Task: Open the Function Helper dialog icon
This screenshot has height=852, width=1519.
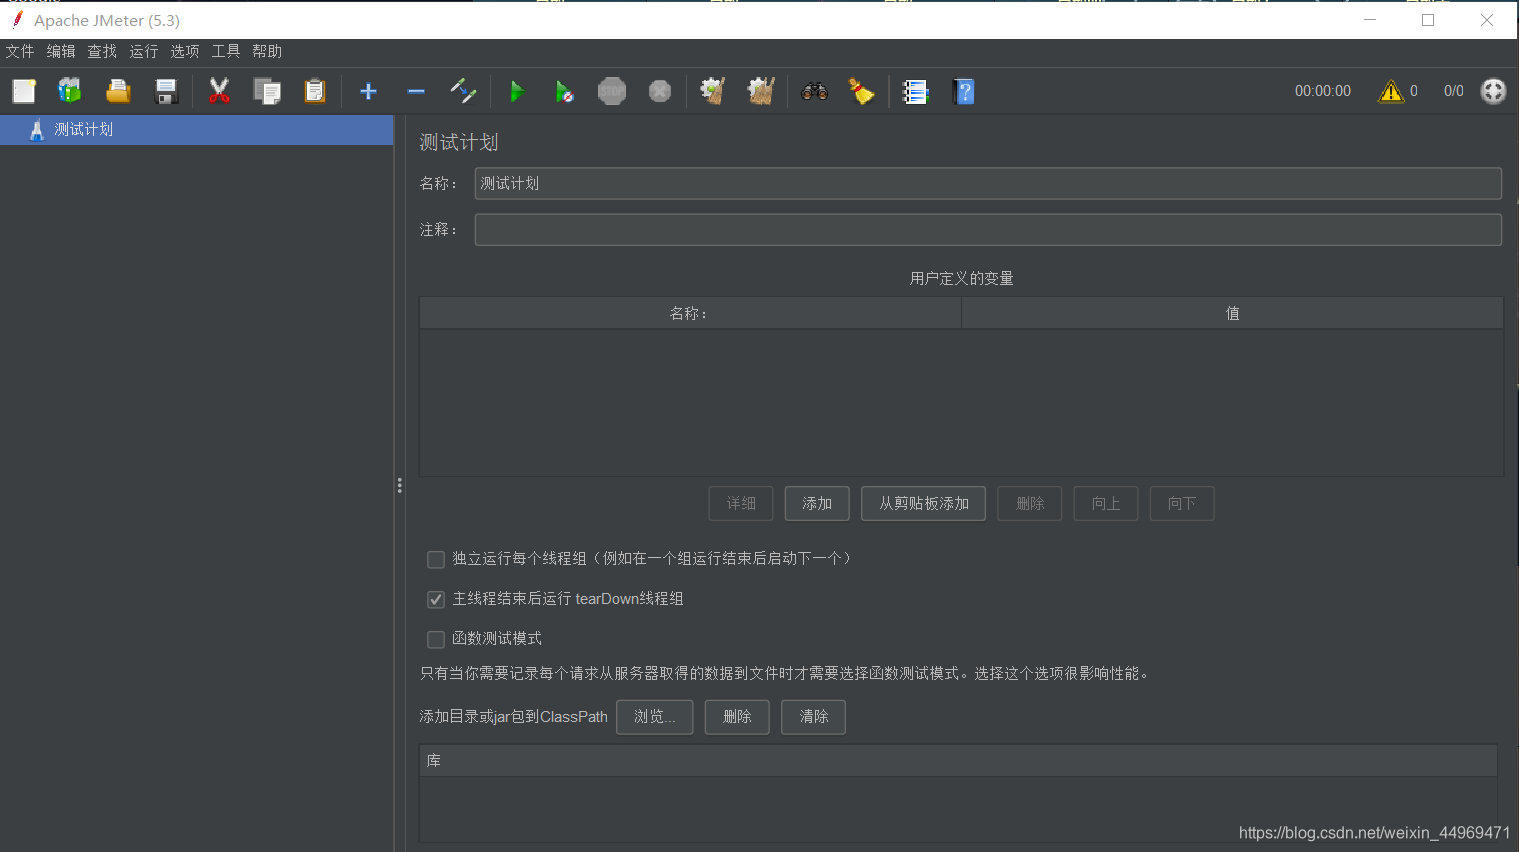Action: point(916,91)
